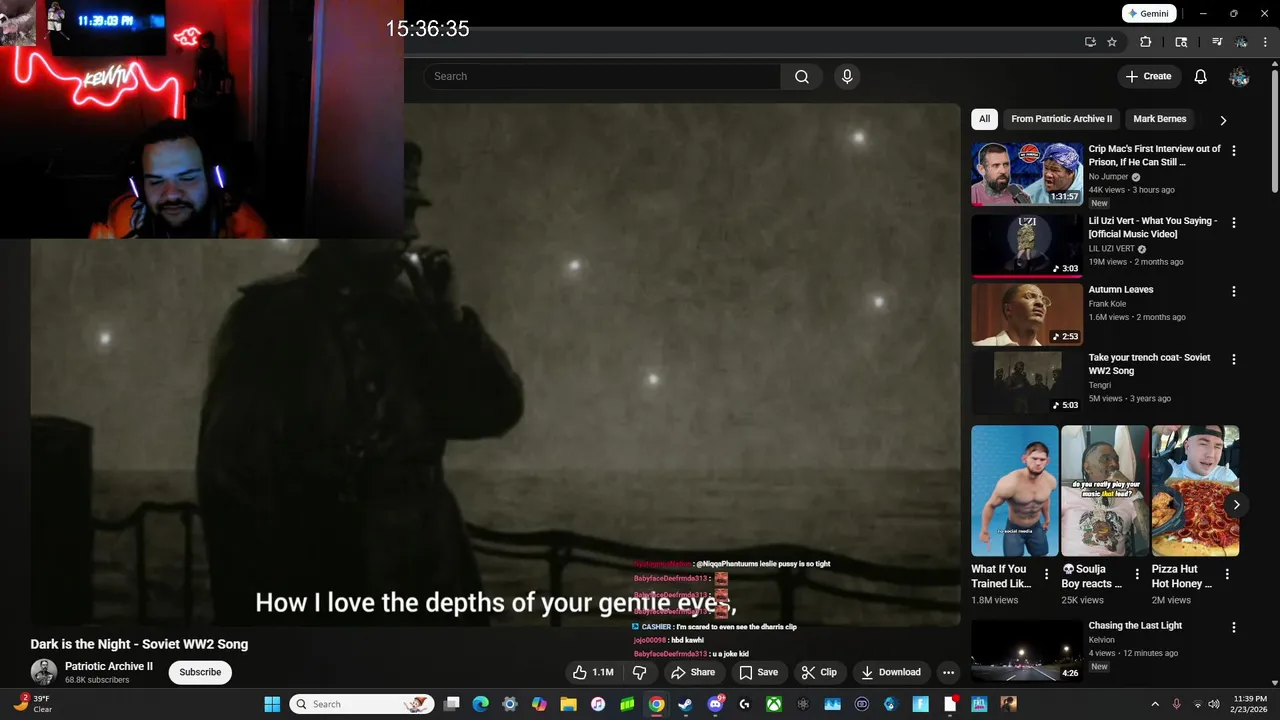Open Xbox app from taskbar

[x=773, y=704]
